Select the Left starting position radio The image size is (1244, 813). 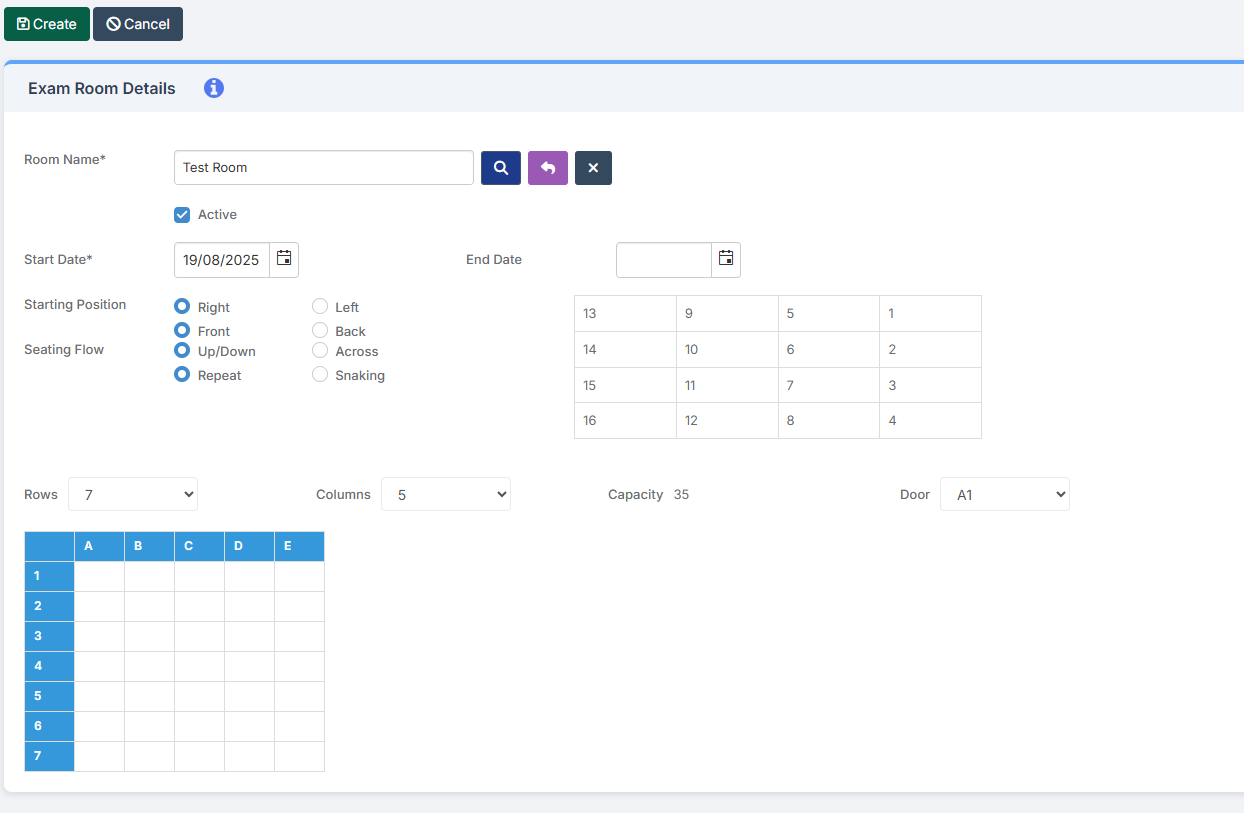(x=320, y=307)
